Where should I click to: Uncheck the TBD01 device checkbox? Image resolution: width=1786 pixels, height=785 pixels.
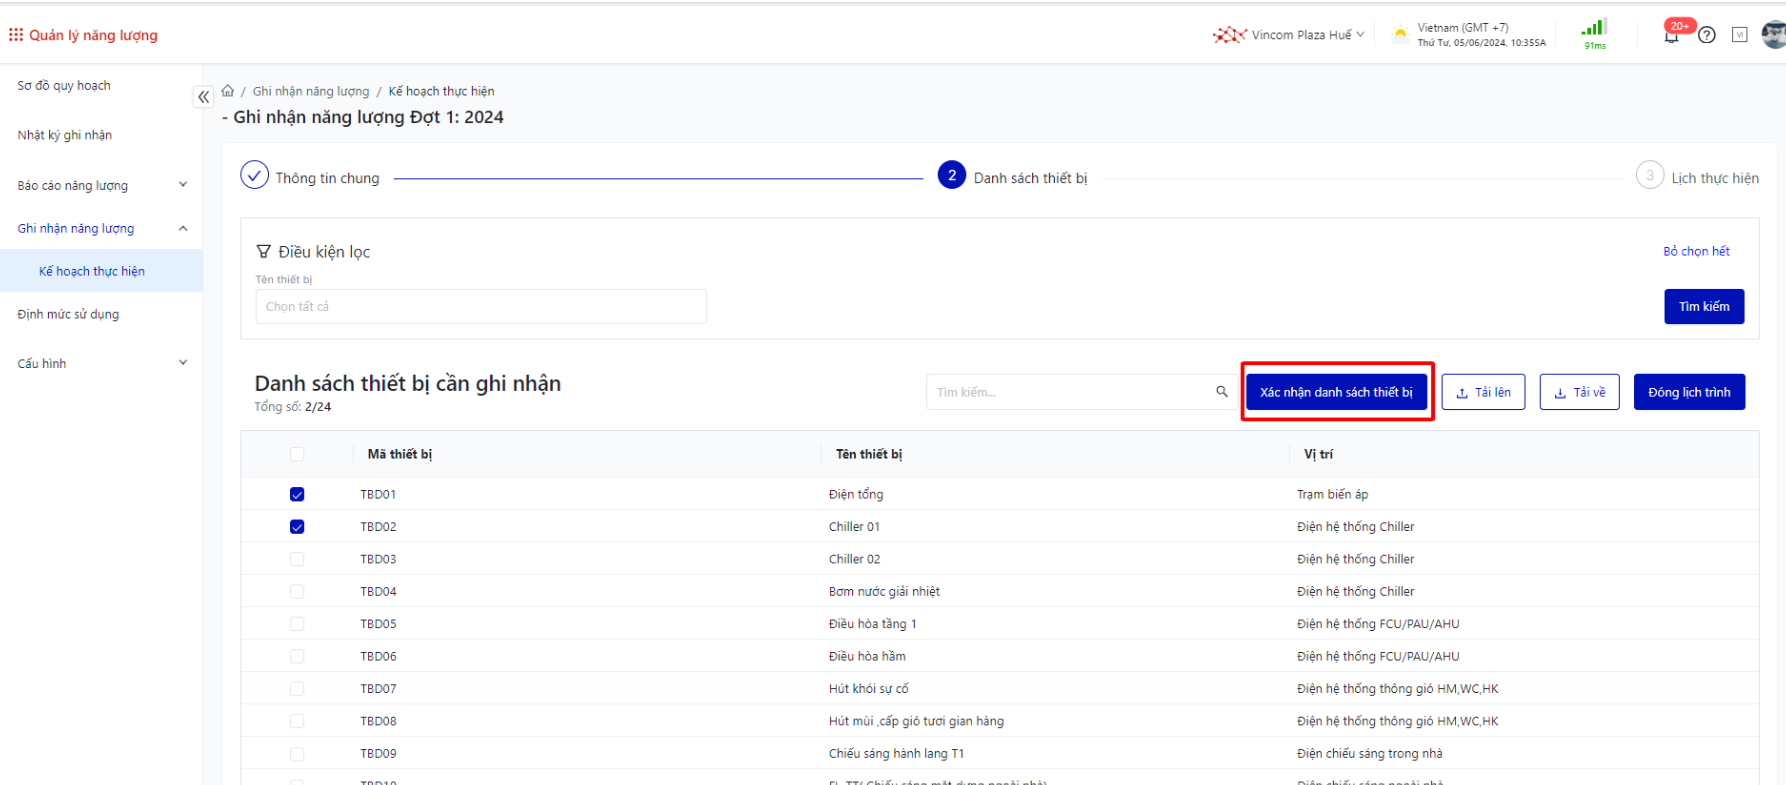click(297, 495)
